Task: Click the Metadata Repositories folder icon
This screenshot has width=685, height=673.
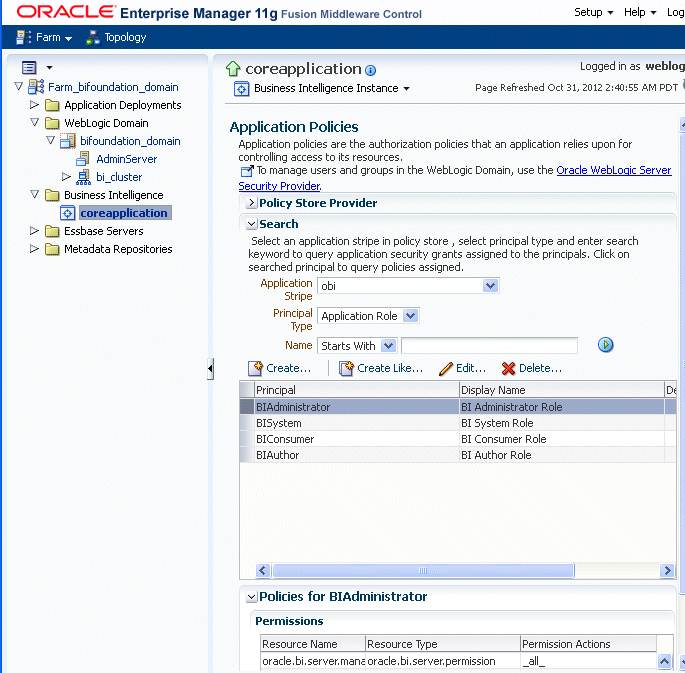Action: tap(52, 249)
